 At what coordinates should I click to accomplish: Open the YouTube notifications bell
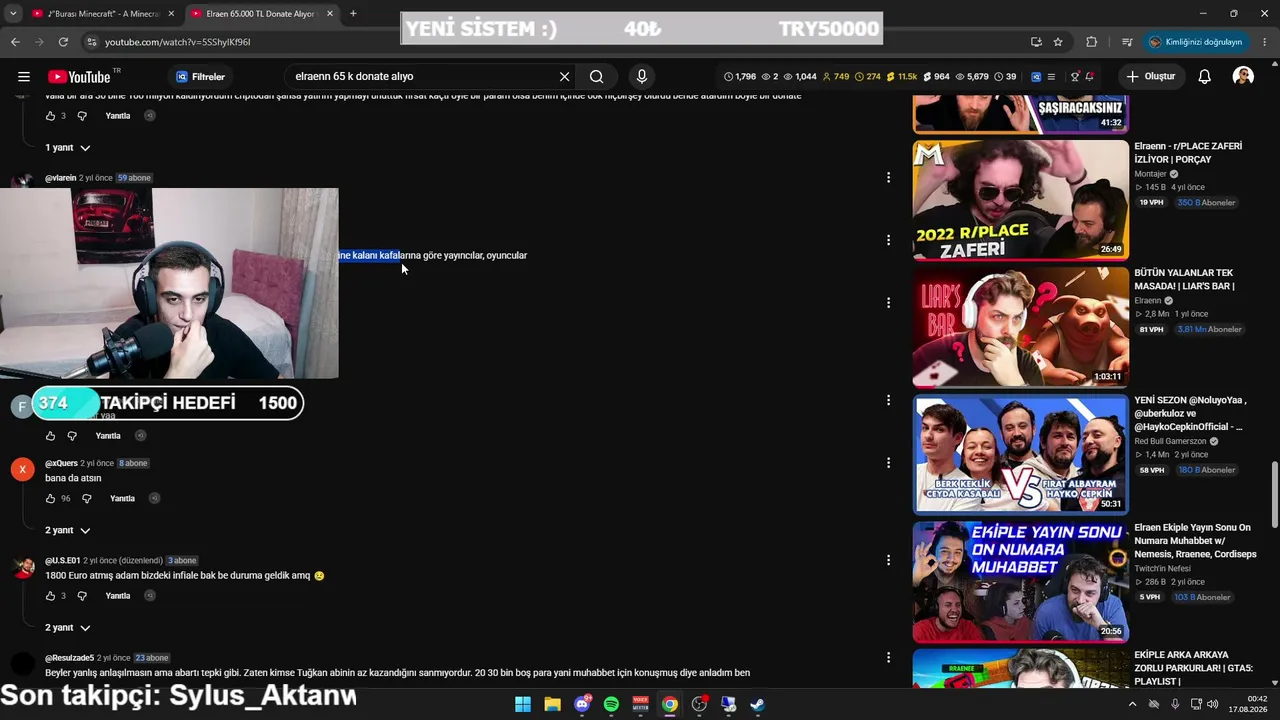point(1205,77)
